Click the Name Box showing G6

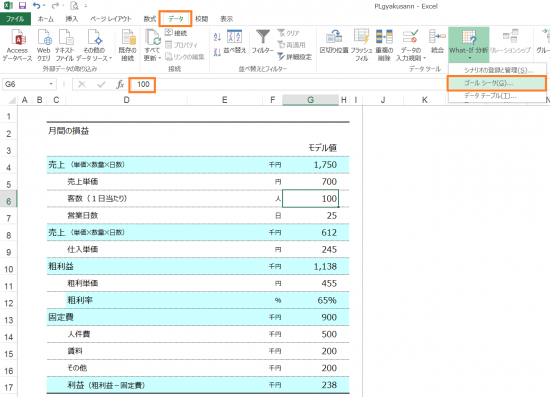click(25, 84)
